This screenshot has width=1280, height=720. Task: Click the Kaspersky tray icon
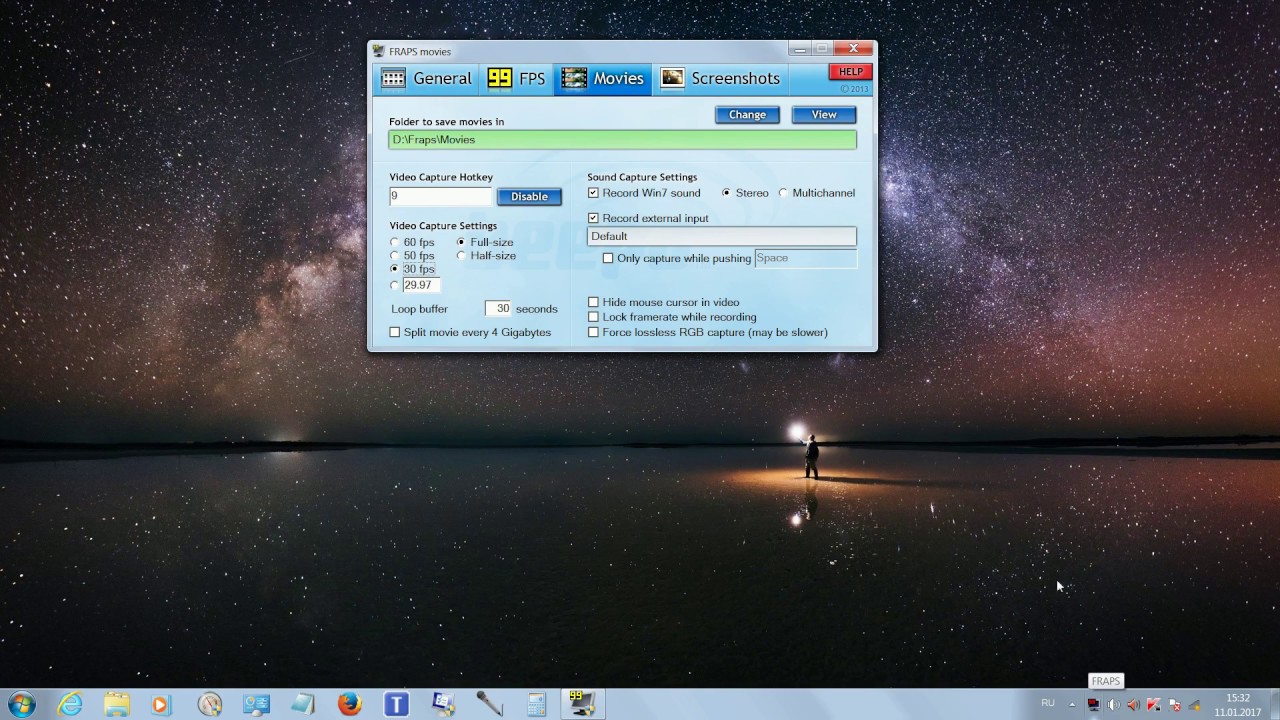1154,704
